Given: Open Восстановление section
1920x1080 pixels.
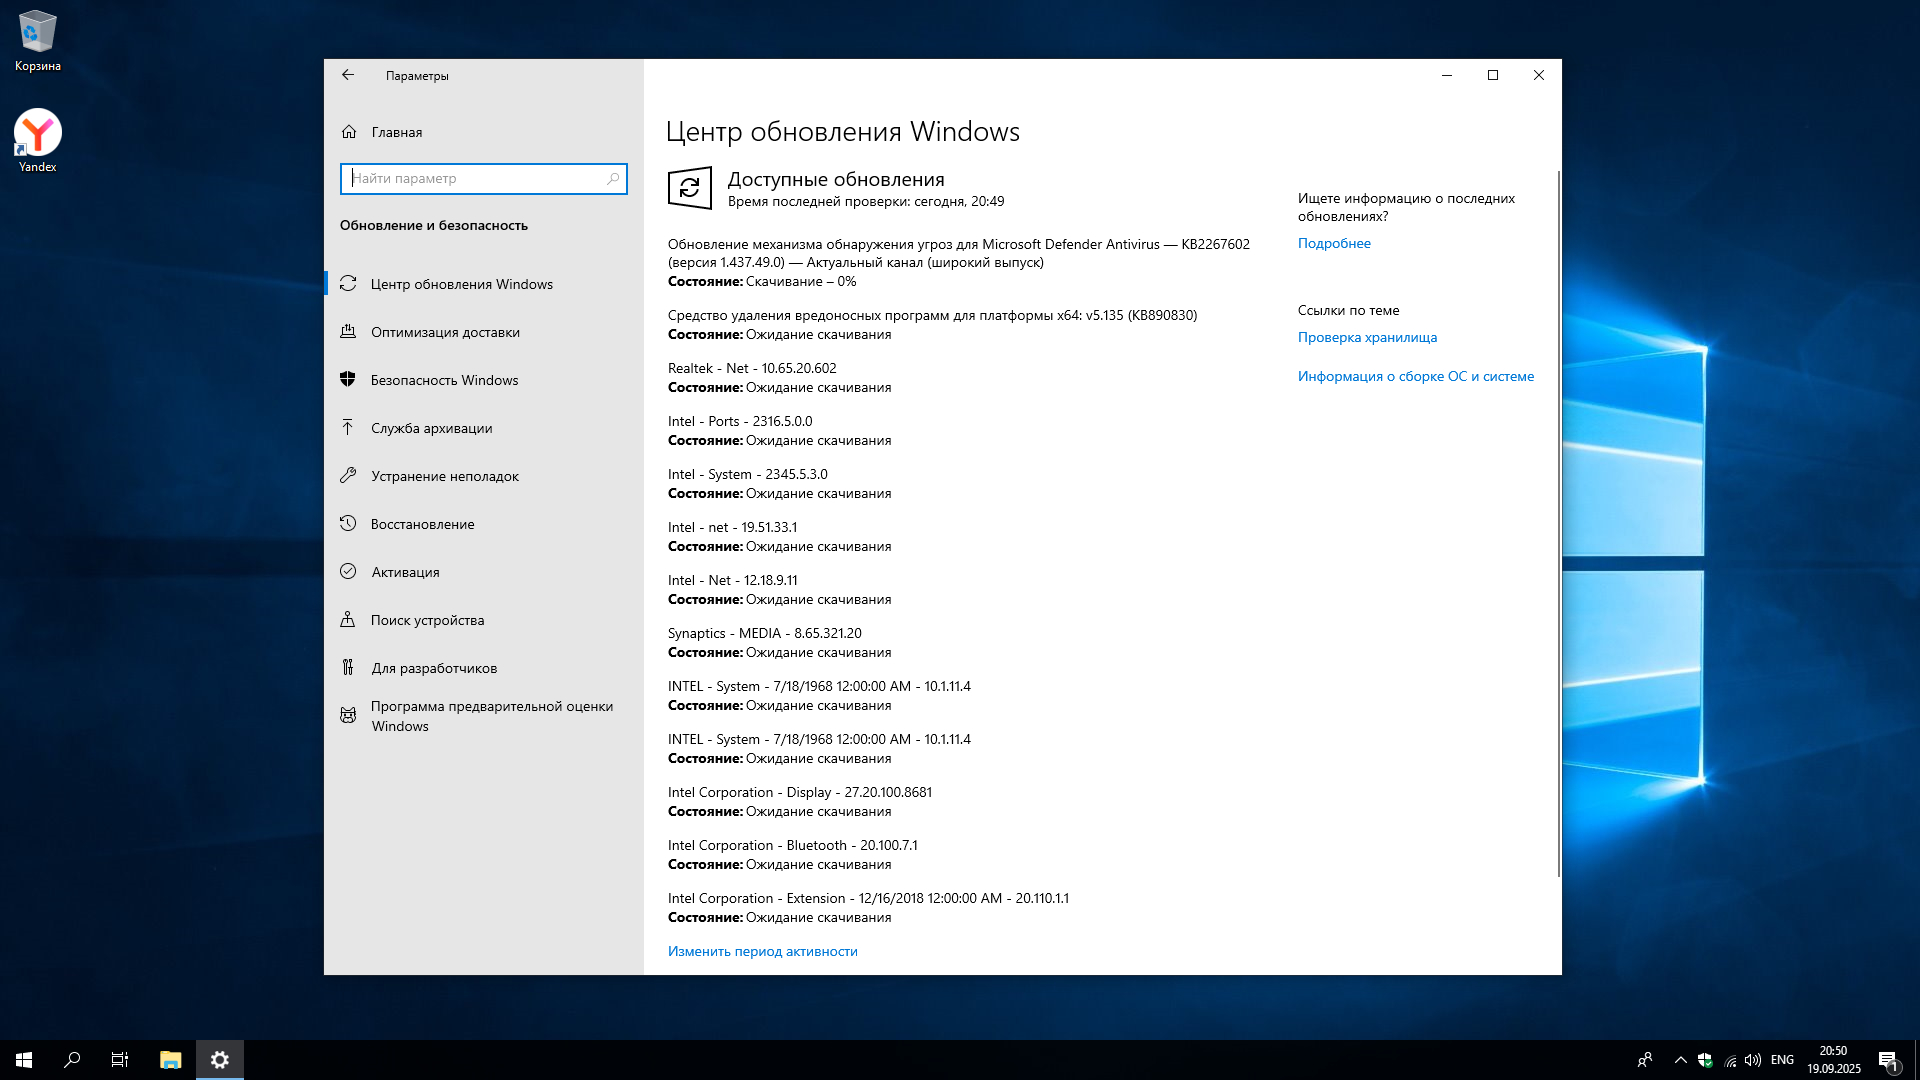Looking at the screenshot, I should [422, 524].
